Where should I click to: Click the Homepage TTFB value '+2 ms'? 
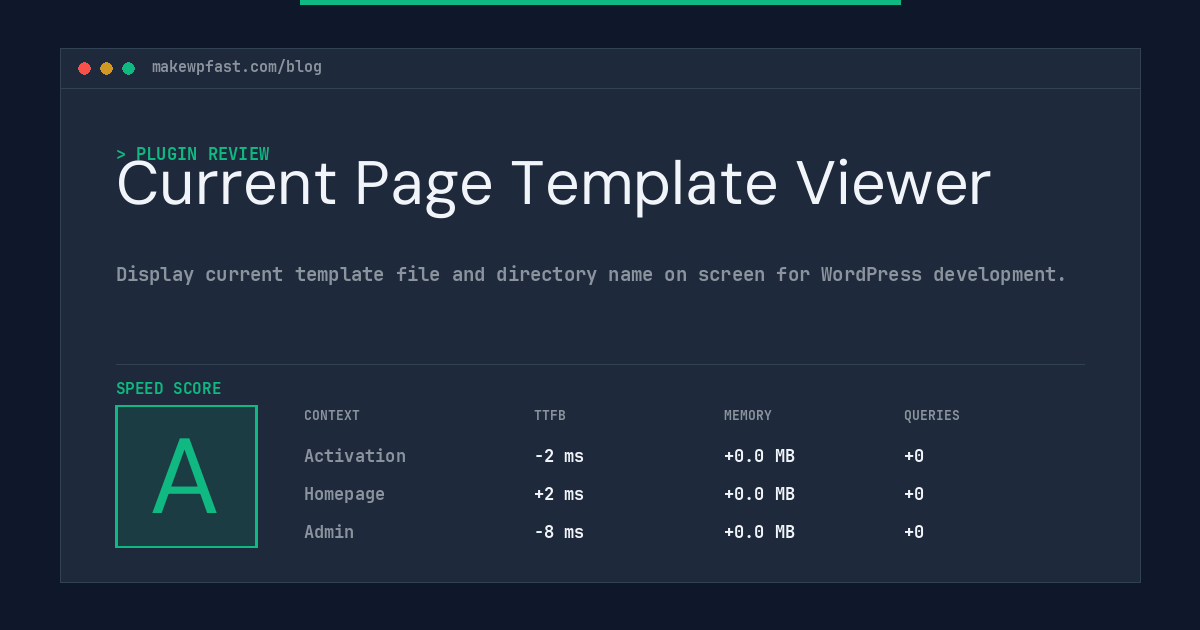pos(559,494)
